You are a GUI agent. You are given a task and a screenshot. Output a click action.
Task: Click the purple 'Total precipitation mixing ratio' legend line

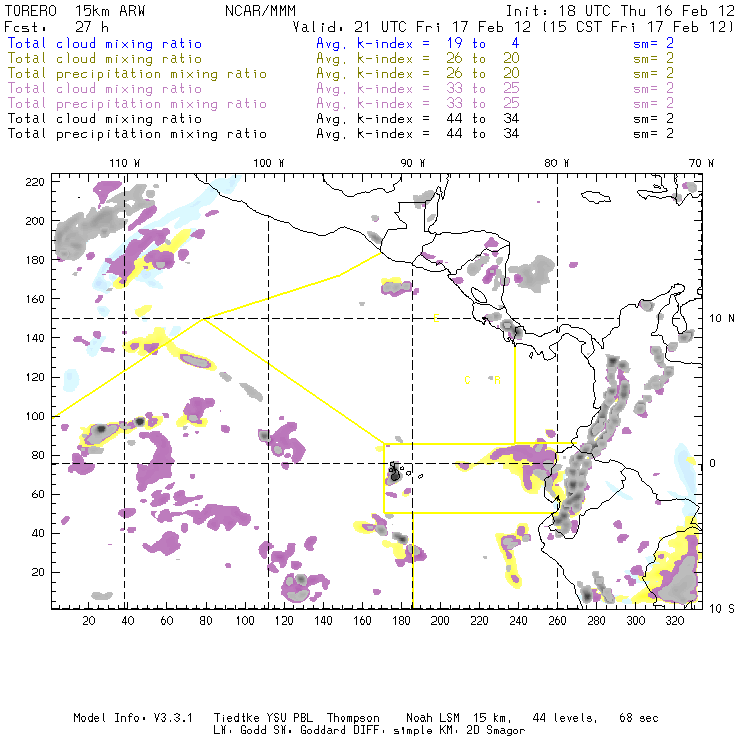137,104
